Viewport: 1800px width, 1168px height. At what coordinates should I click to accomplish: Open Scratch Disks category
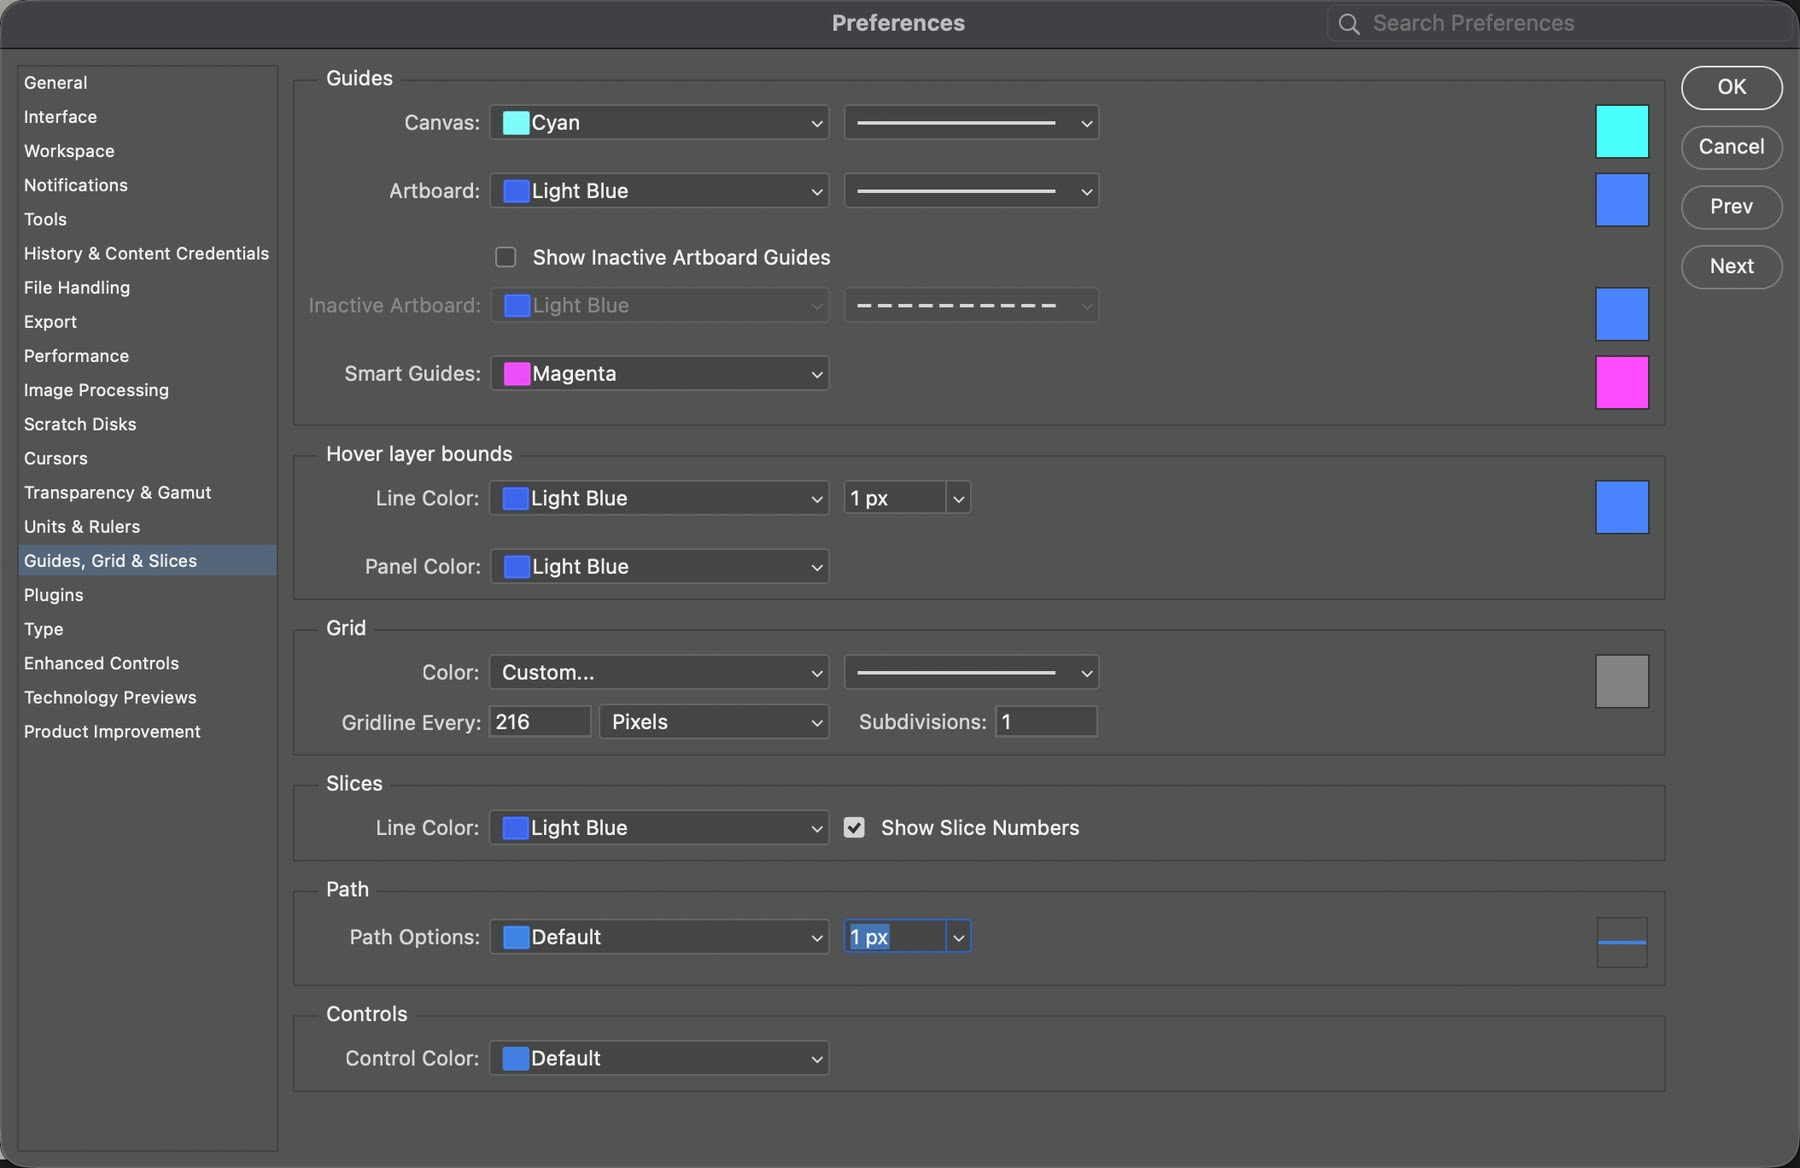147,425
